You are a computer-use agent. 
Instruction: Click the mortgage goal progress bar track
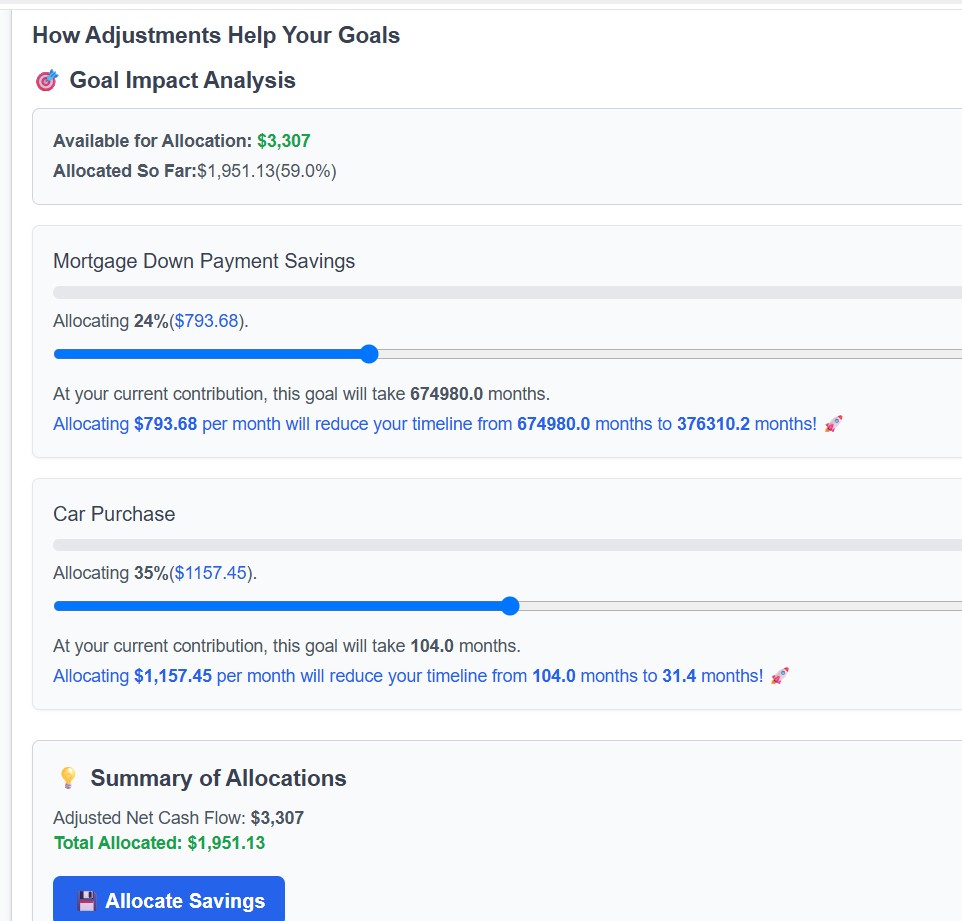500,292
